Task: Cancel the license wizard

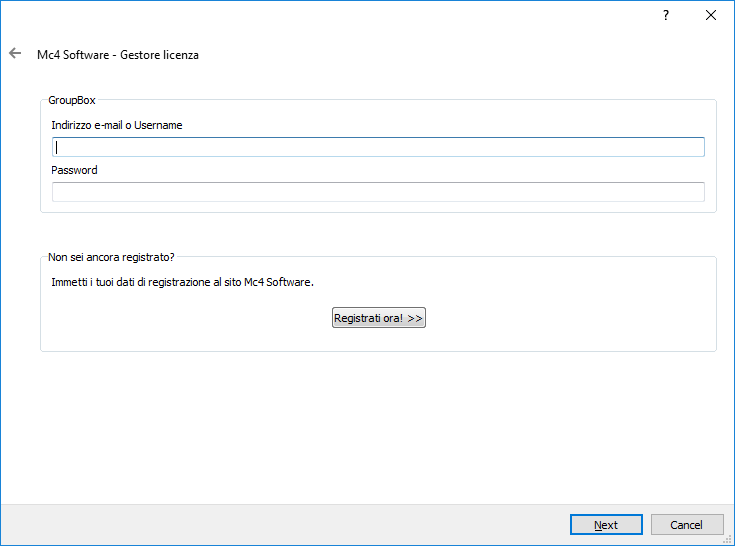Action: (x=686, y=525)
